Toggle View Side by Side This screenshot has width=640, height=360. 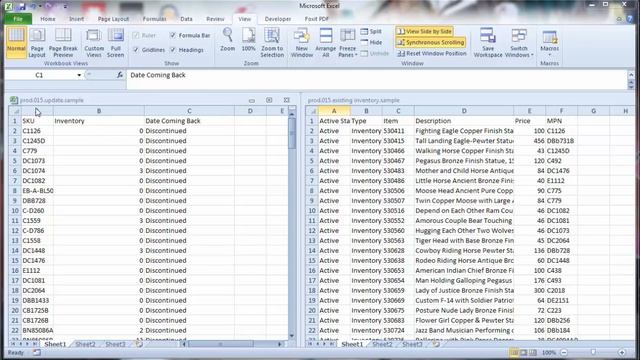click(424, 31)
